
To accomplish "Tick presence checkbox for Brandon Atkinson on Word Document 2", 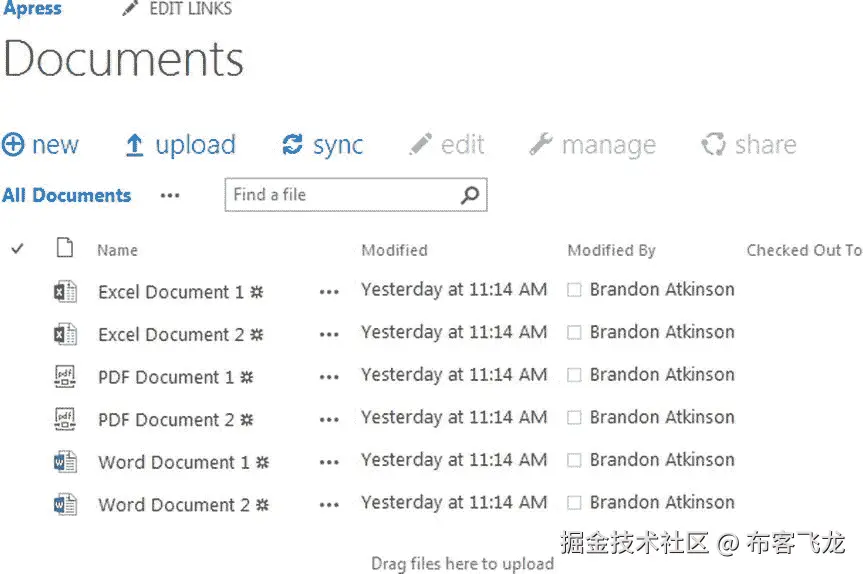I will pos(575,503).
